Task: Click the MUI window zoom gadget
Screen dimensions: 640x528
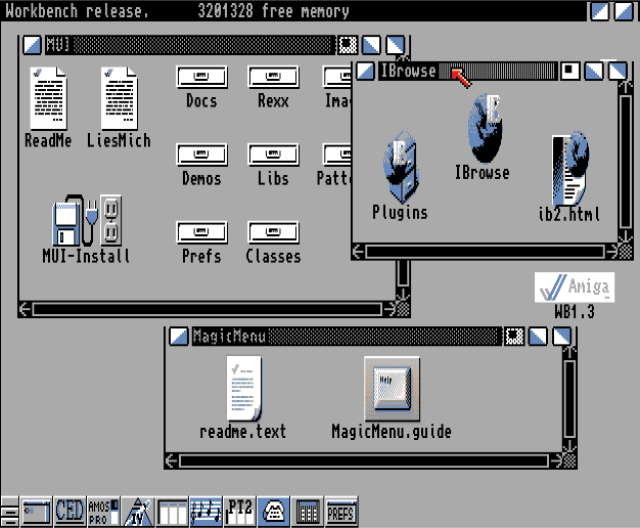Action: click(347, 45)
